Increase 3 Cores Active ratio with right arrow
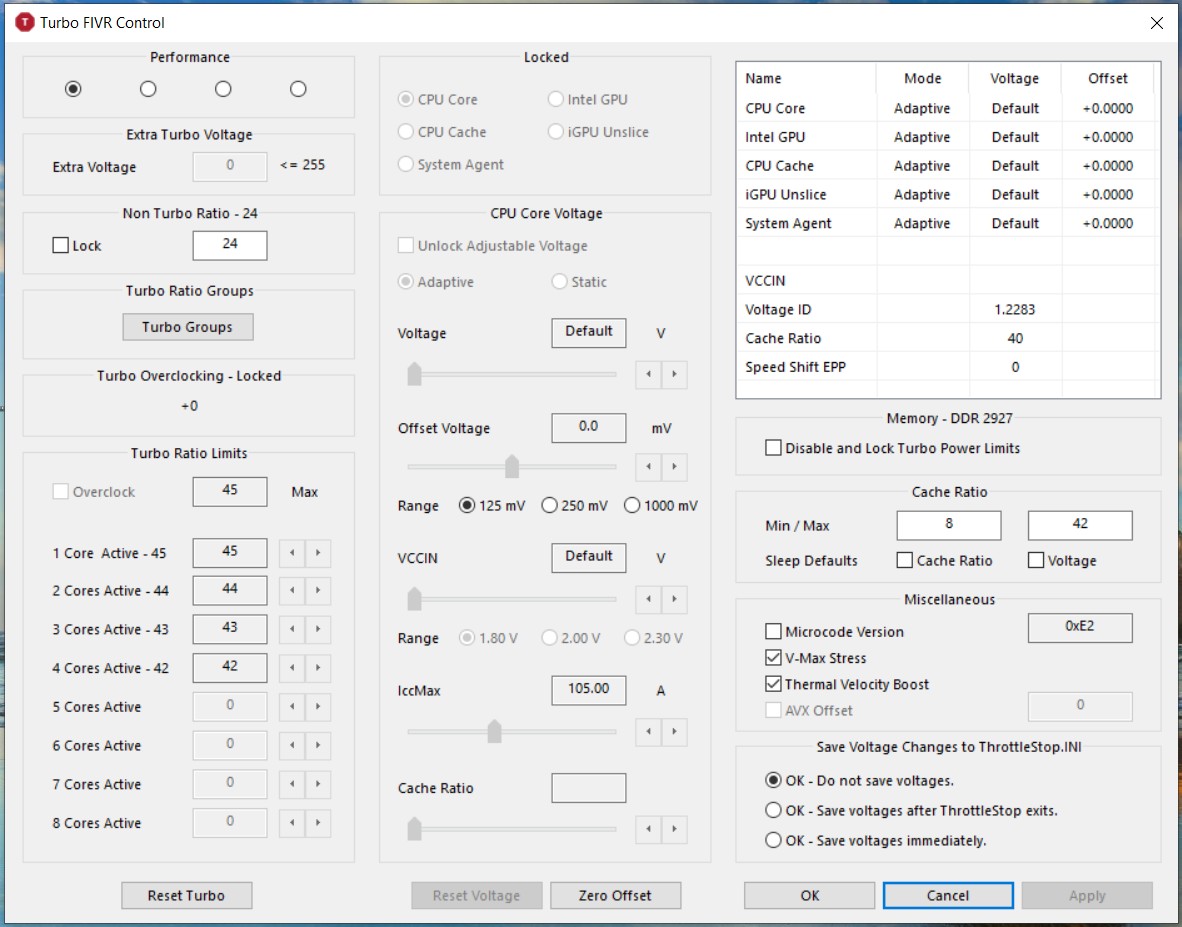 coord(318,629)
